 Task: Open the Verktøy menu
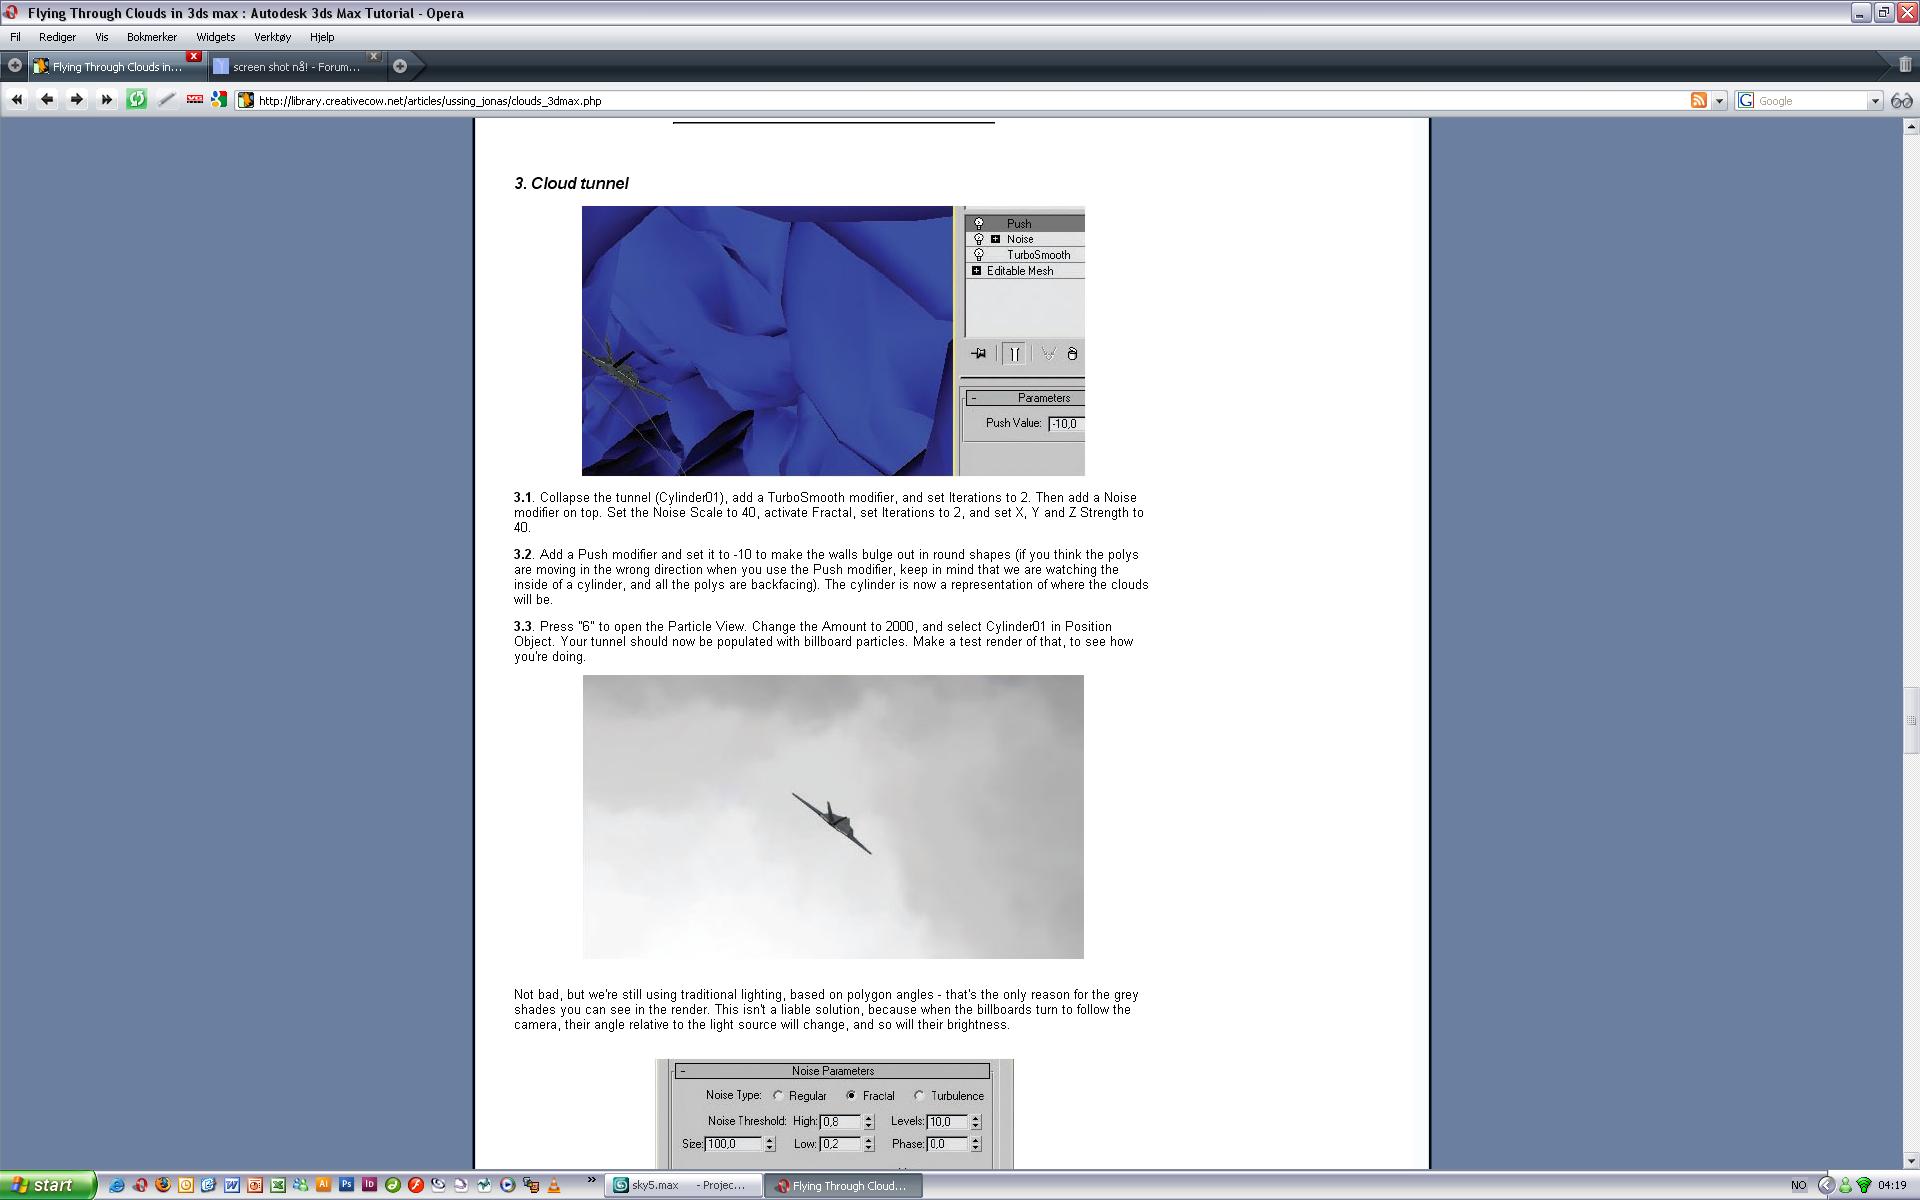click(x=272, y=37)
